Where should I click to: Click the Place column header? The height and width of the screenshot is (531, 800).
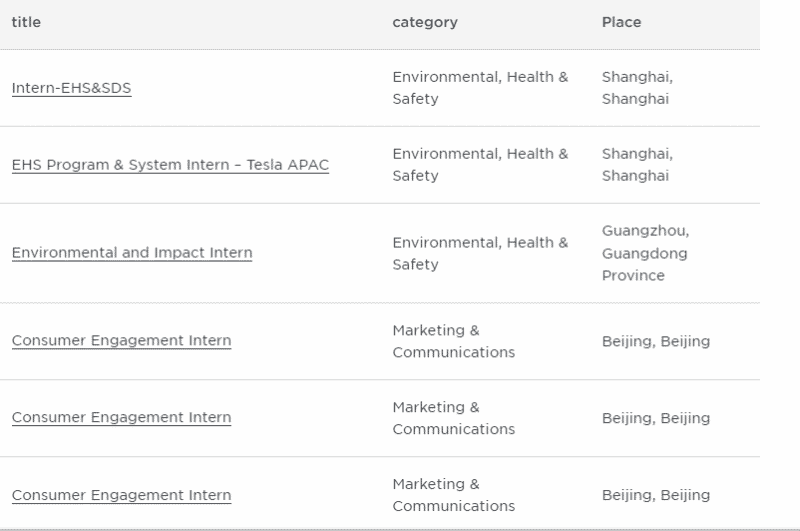621,22
